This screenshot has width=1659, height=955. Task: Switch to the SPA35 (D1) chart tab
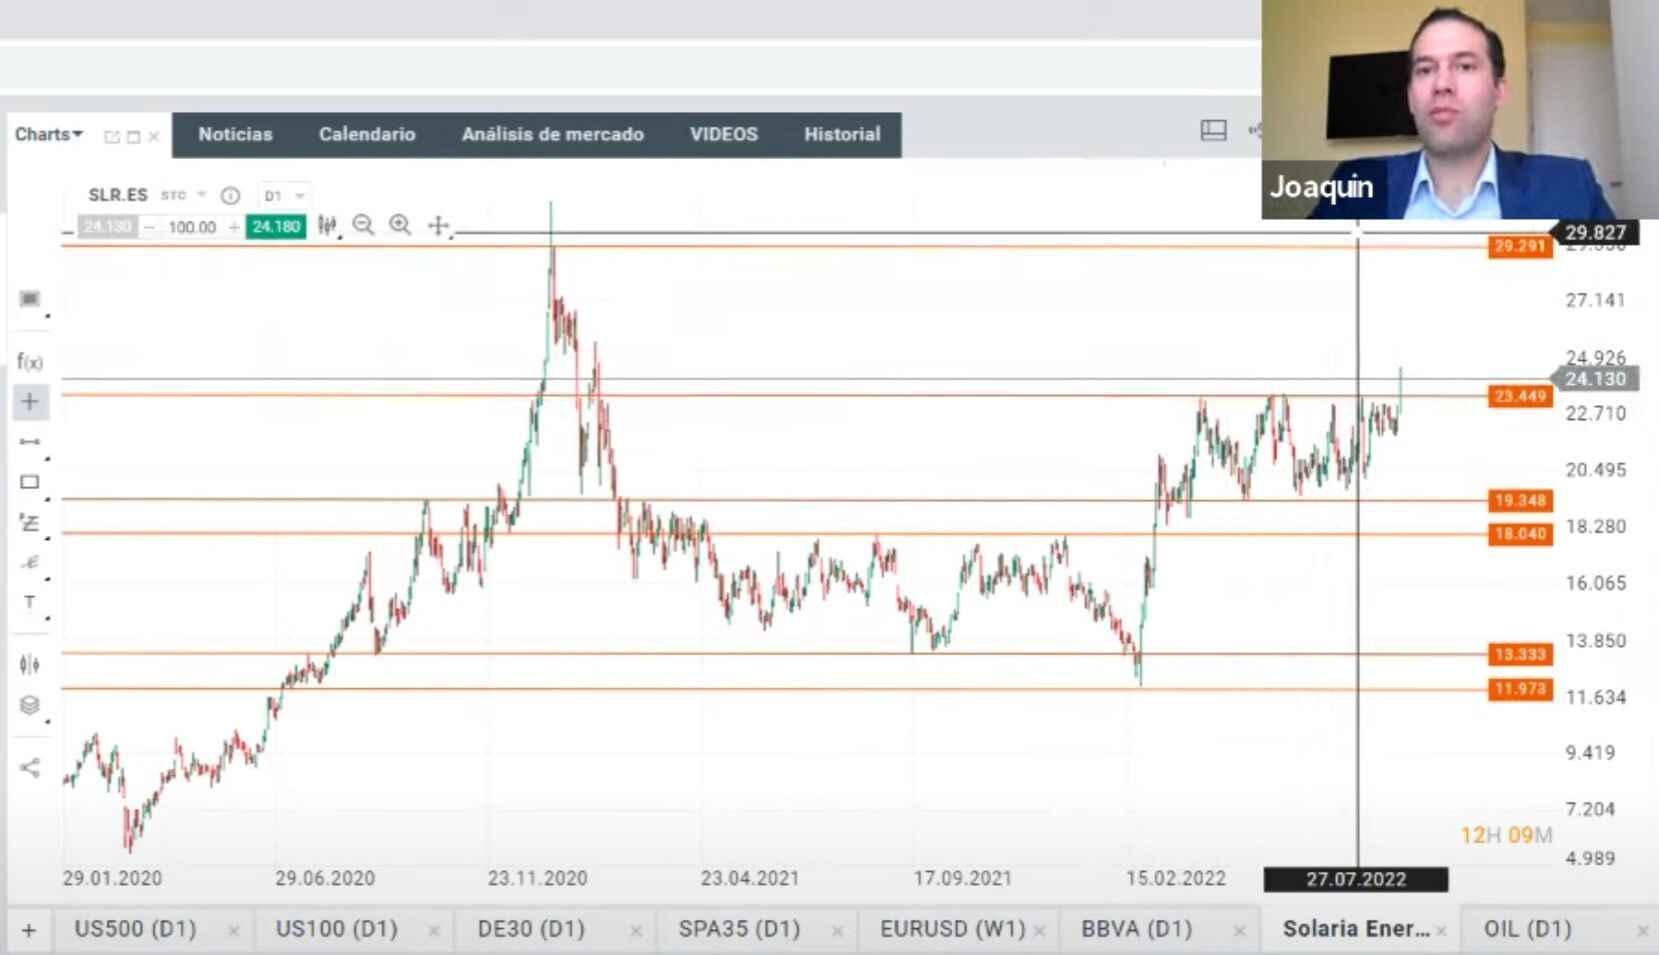click(739, 929)
